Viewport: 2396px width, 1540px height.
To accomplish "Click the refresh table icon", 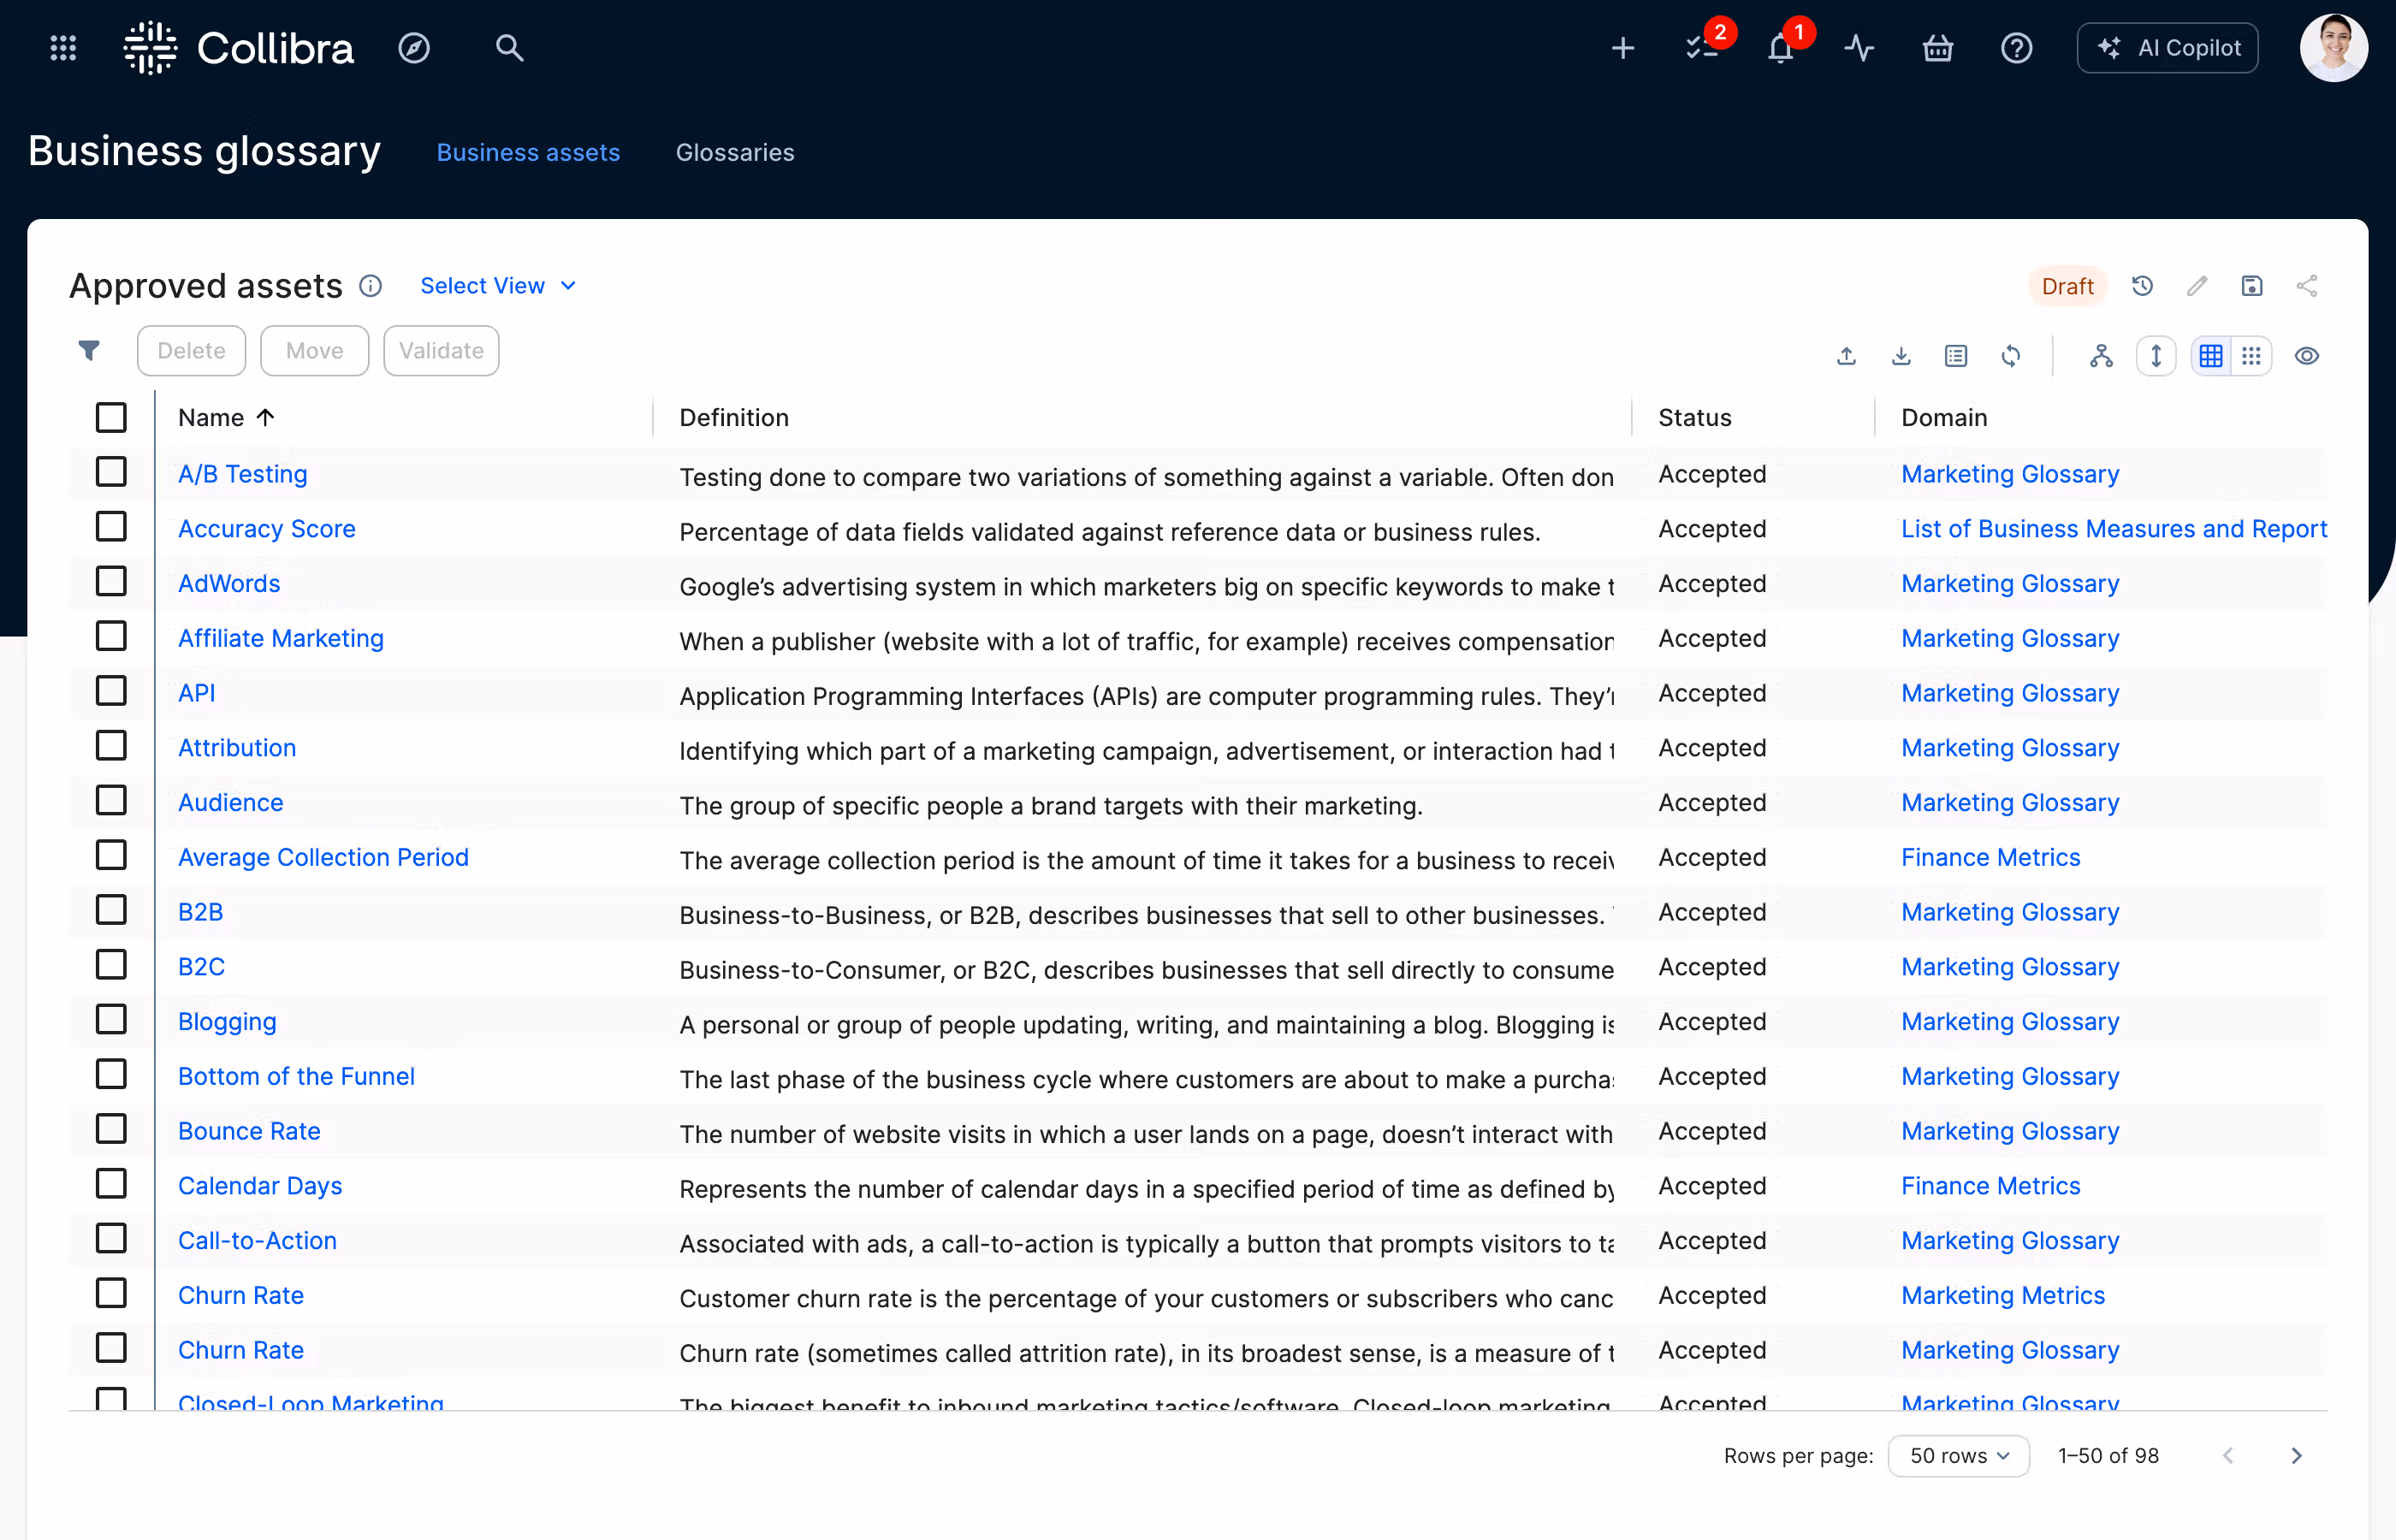I will pyautogui.click(x=2011, y=356).
